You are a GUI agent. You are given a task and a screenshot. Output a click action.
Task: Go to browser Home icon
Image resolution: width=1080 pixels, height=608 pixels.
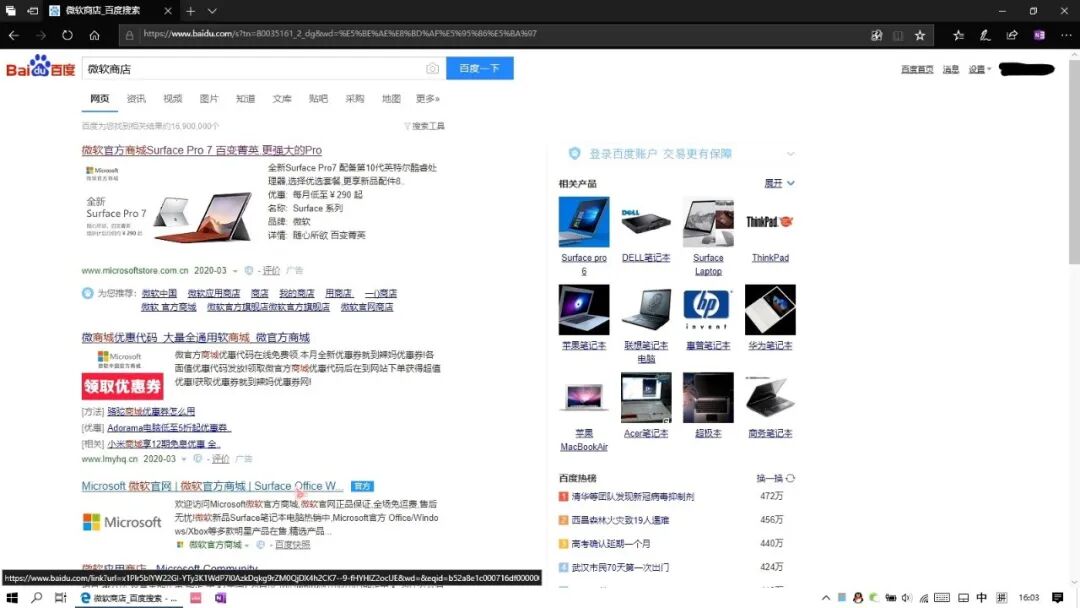pyautogui.click(x=94, y=35)
